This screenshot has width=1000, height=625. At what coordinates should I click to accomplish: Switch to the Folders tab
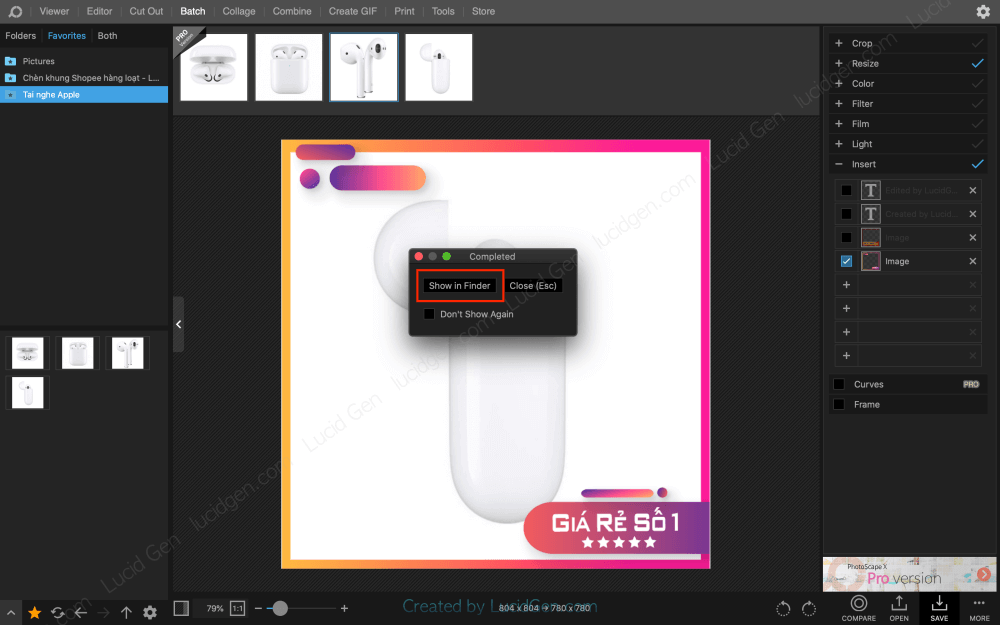[20, 36]
